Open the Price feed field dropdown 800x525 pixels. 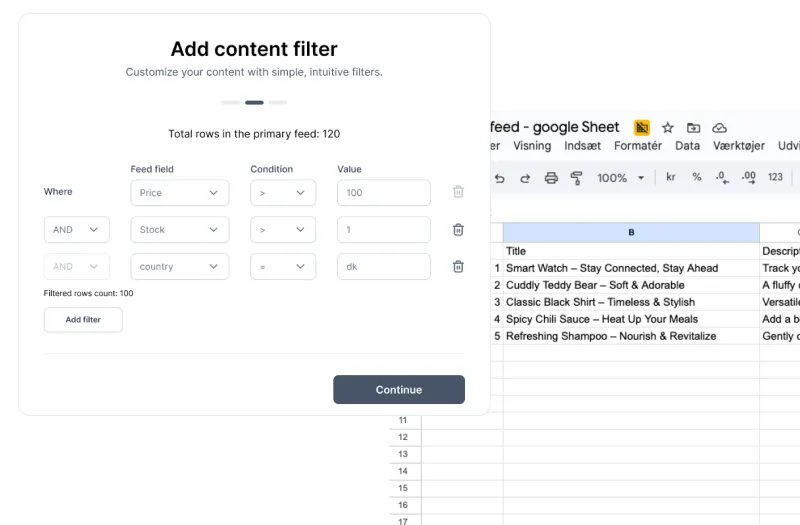tap(180, 193)
